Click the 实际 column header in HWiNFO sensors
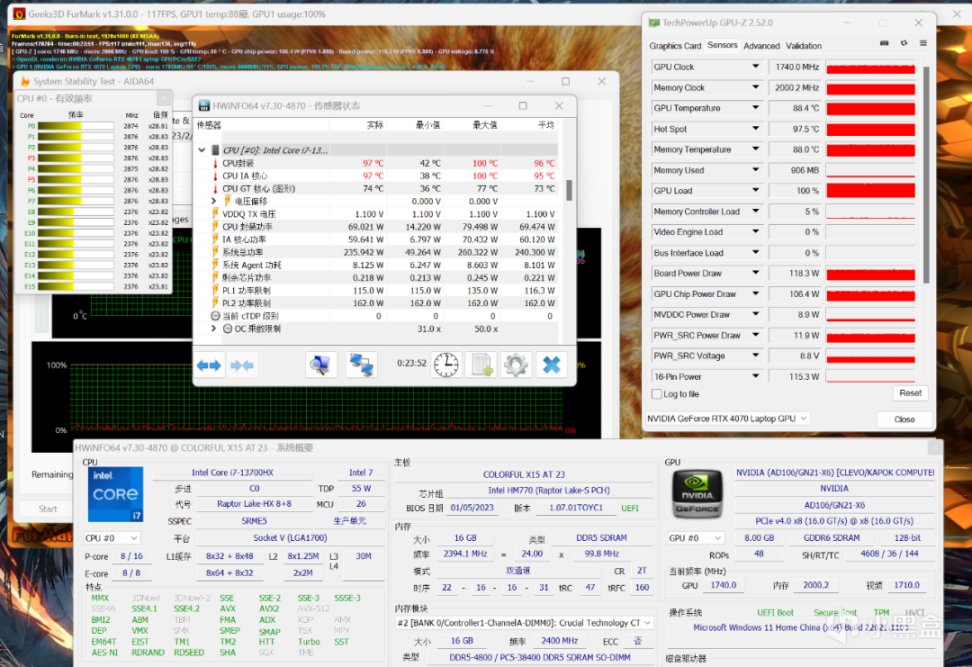This screenshot has width=972, height=667. coord(374,125)
